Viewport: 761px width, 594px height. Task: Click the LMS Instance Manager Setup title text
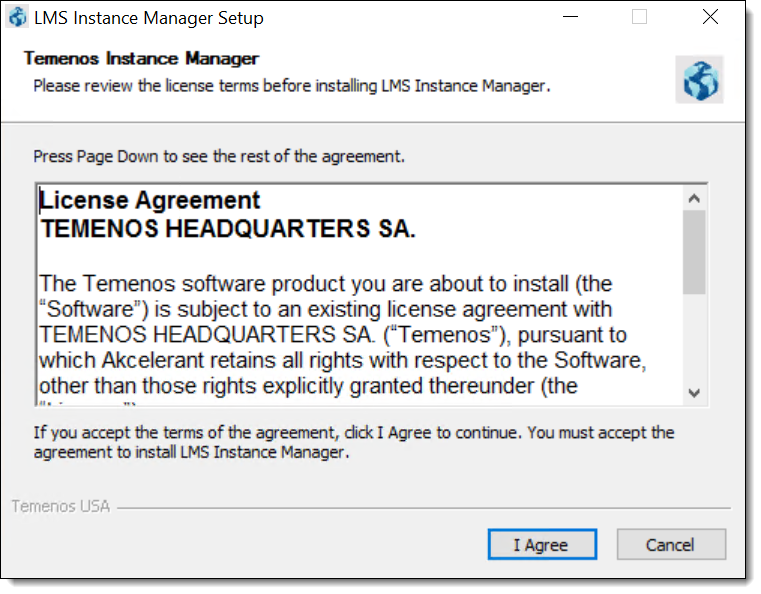(149, 18)
